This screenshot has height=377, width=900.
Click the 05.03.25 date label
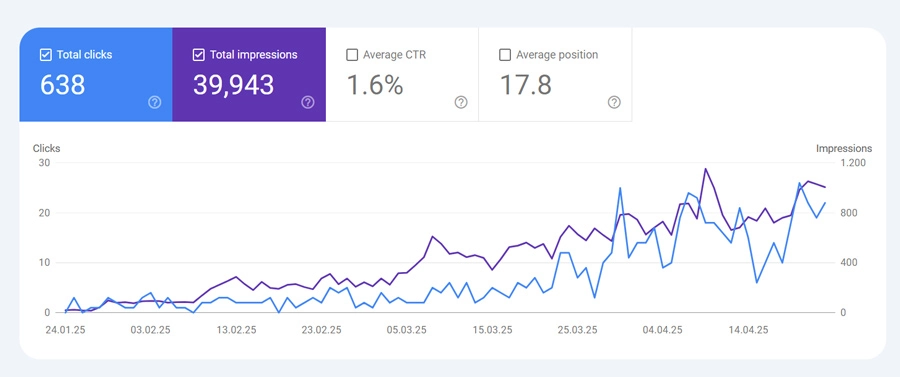click(x=406, y=330)
